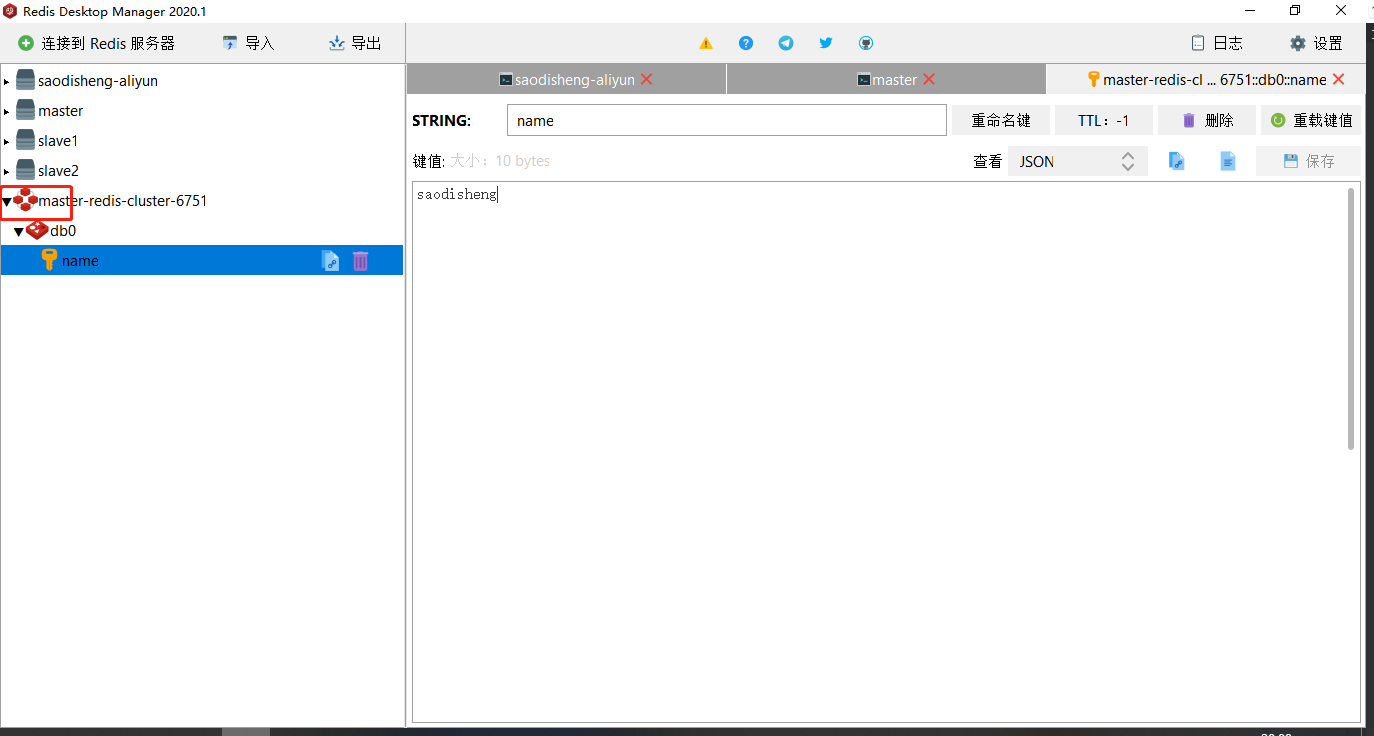Click the blue document value icon

tap(1228, 161)
